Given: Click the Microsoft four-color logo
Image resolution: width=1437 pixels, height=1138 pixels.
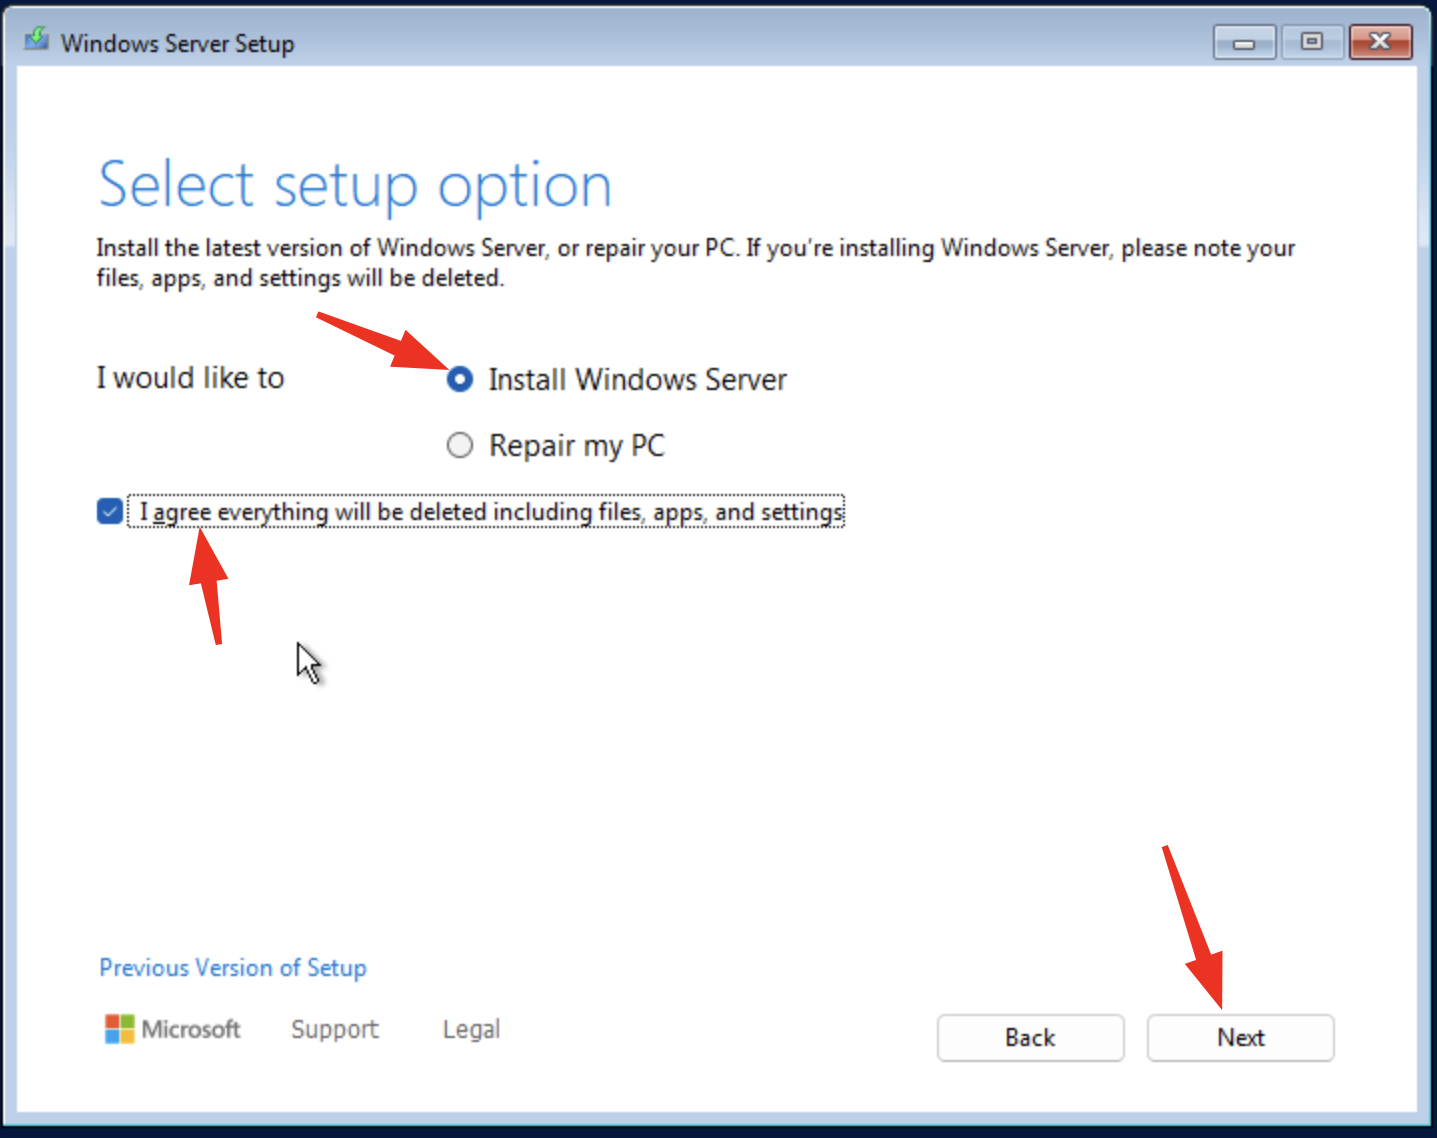Looking at the screenshot, I should click(x=119, y=1029).
